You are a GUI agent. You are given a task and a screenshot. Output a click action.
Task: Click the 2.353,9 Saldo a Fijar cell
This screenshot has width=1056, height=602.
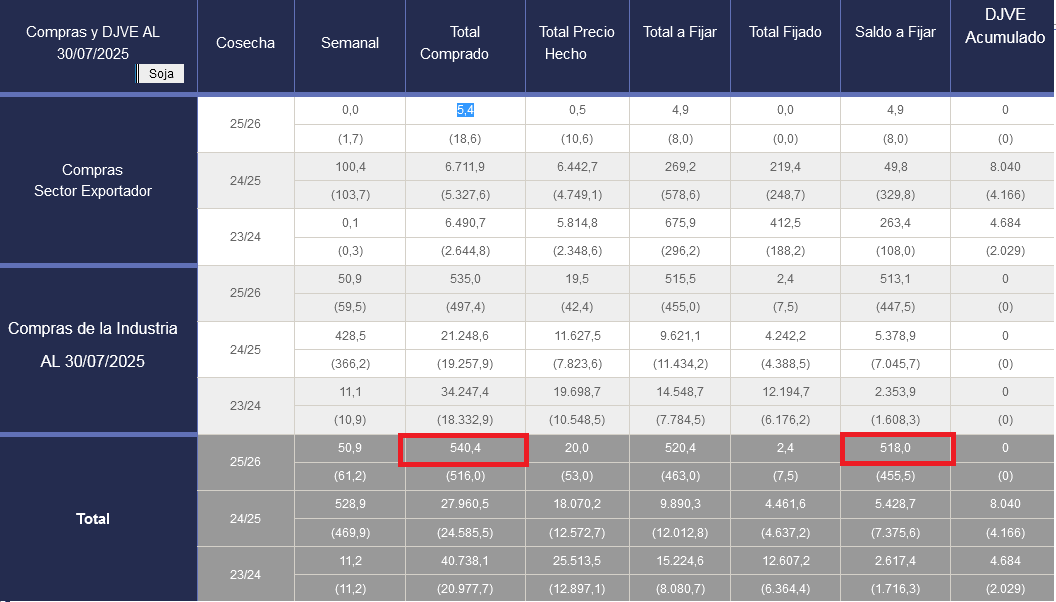pyautogui.click(x=895, y=392)
